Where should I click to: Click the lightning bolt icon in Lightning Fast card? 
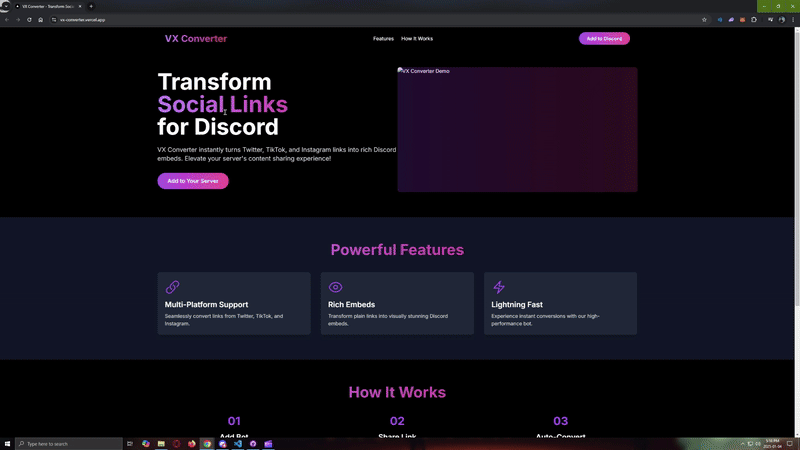[498, 287]
